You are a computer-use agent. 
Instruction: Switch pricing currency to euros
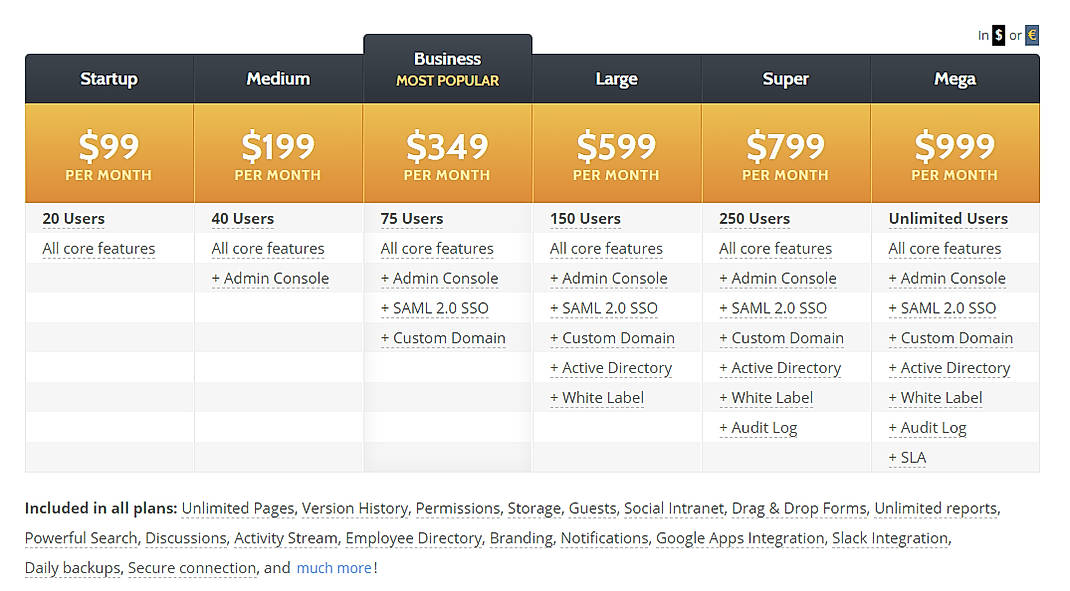(x=1031, y=35)
